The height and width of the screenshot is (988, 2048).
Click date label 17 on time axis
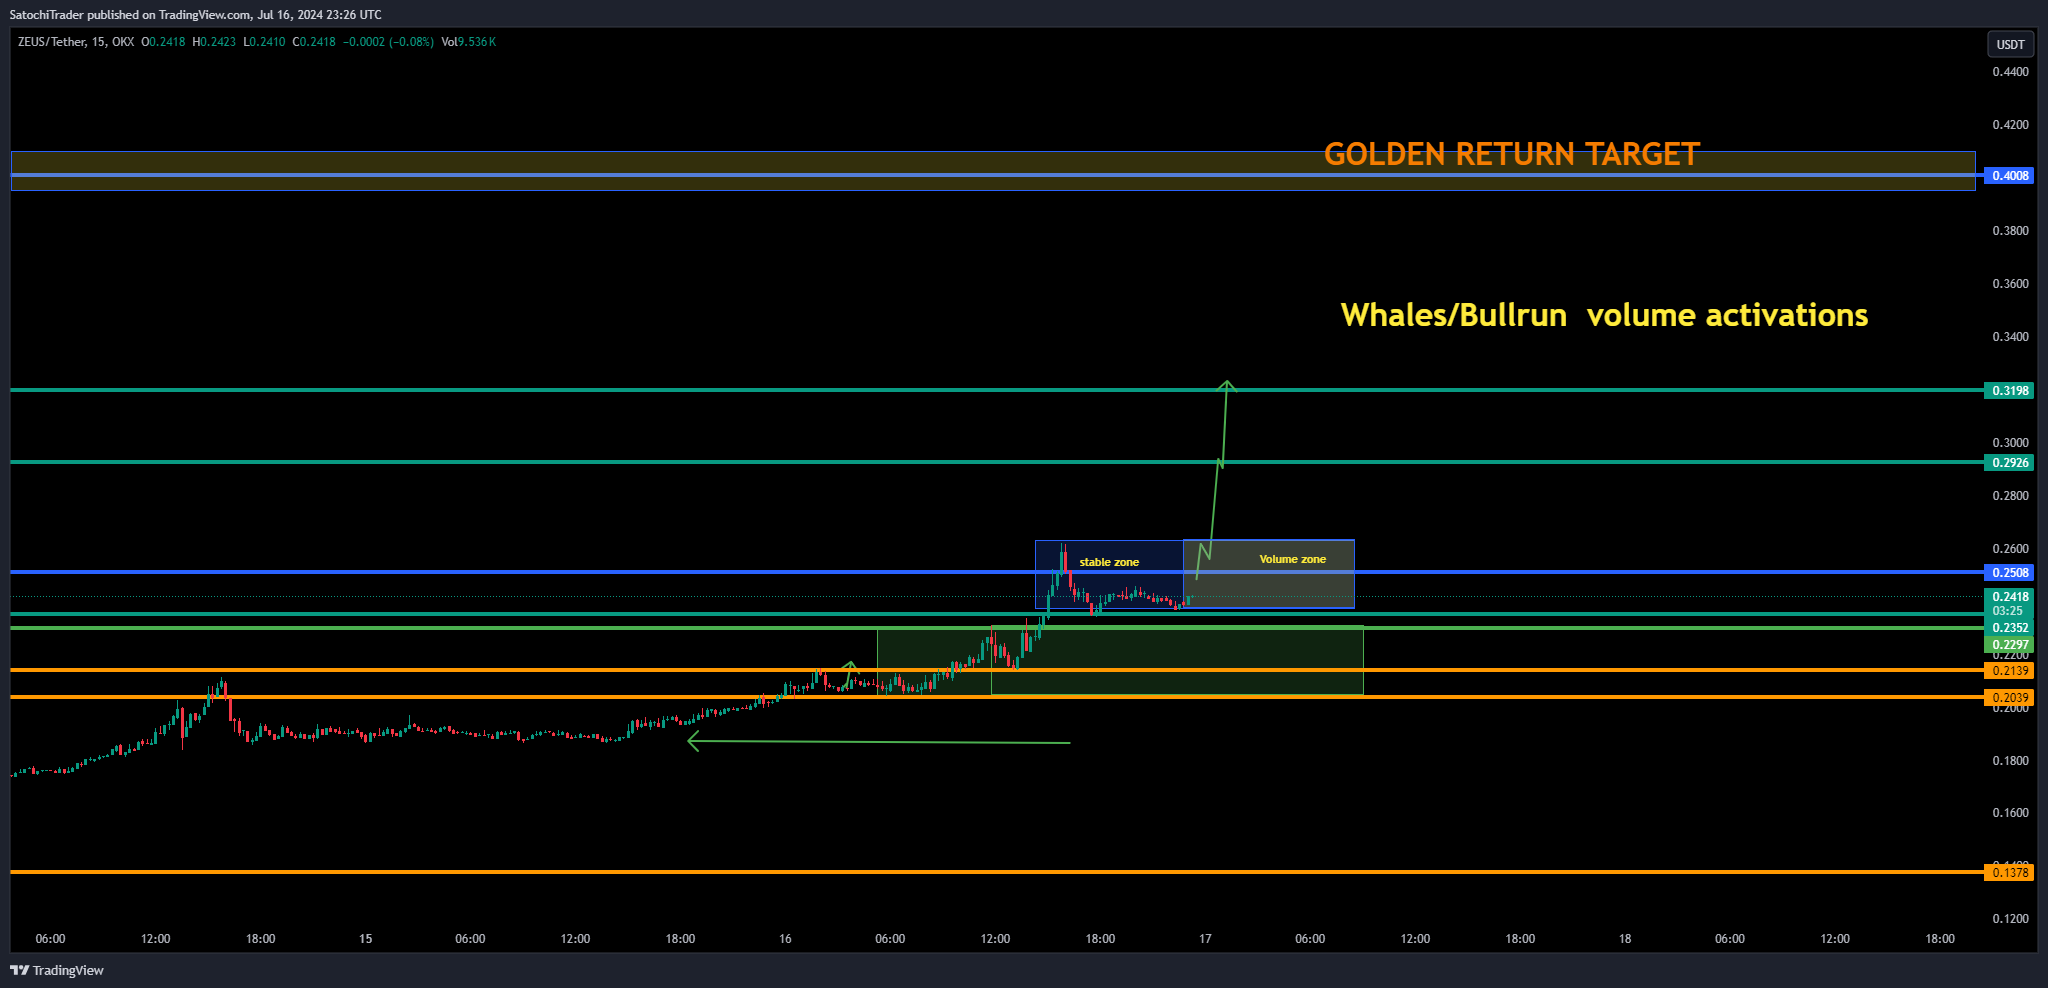(x=1205, y=939)
